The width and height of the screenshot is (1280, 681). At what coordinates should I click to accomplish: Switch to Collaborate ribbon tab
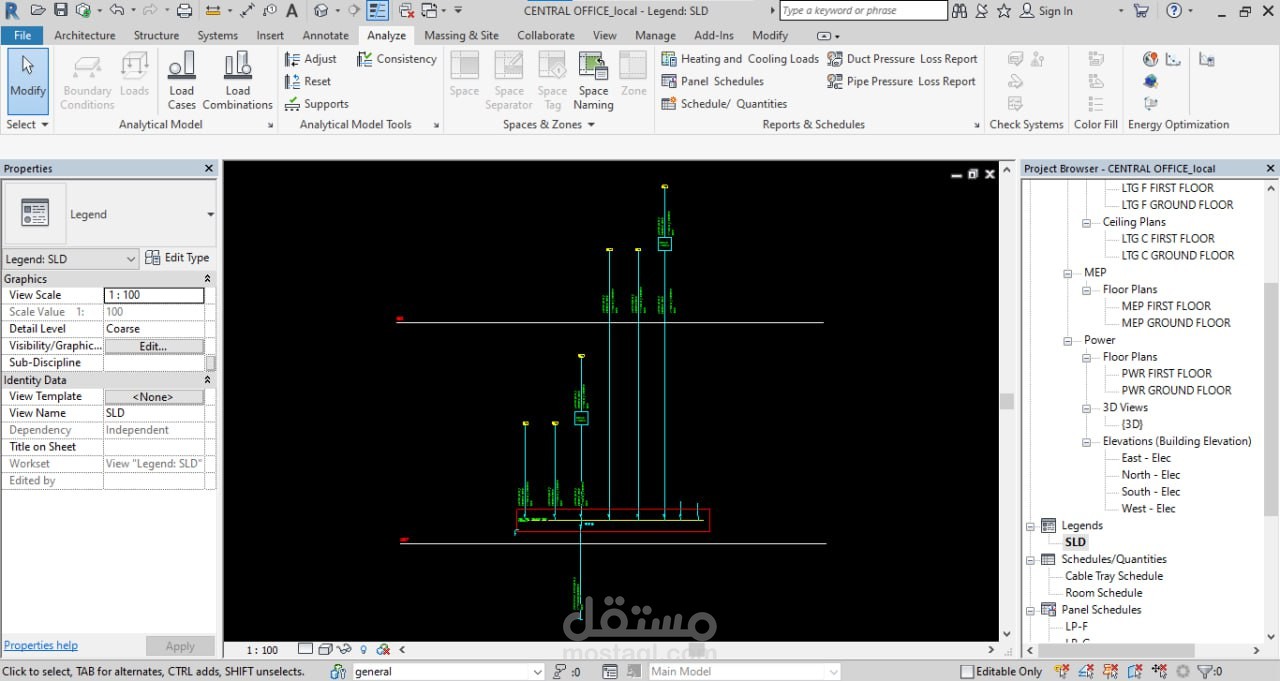click(546, 35)
